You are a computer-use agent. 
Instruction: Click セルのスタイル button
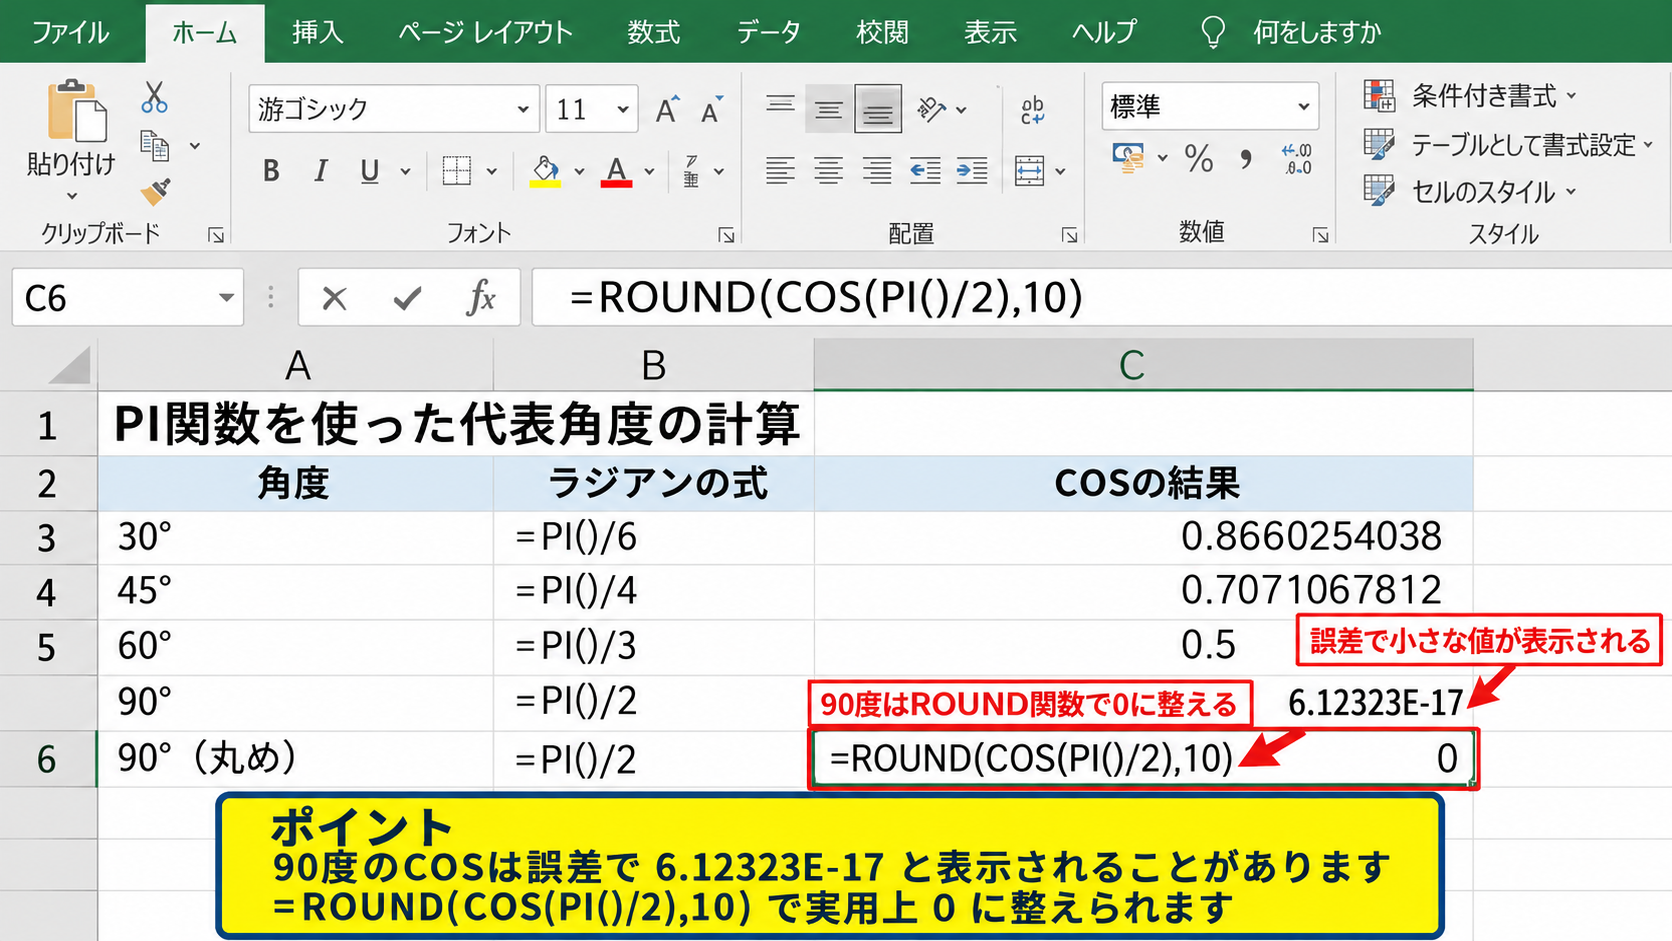[x=1469, y=191]
